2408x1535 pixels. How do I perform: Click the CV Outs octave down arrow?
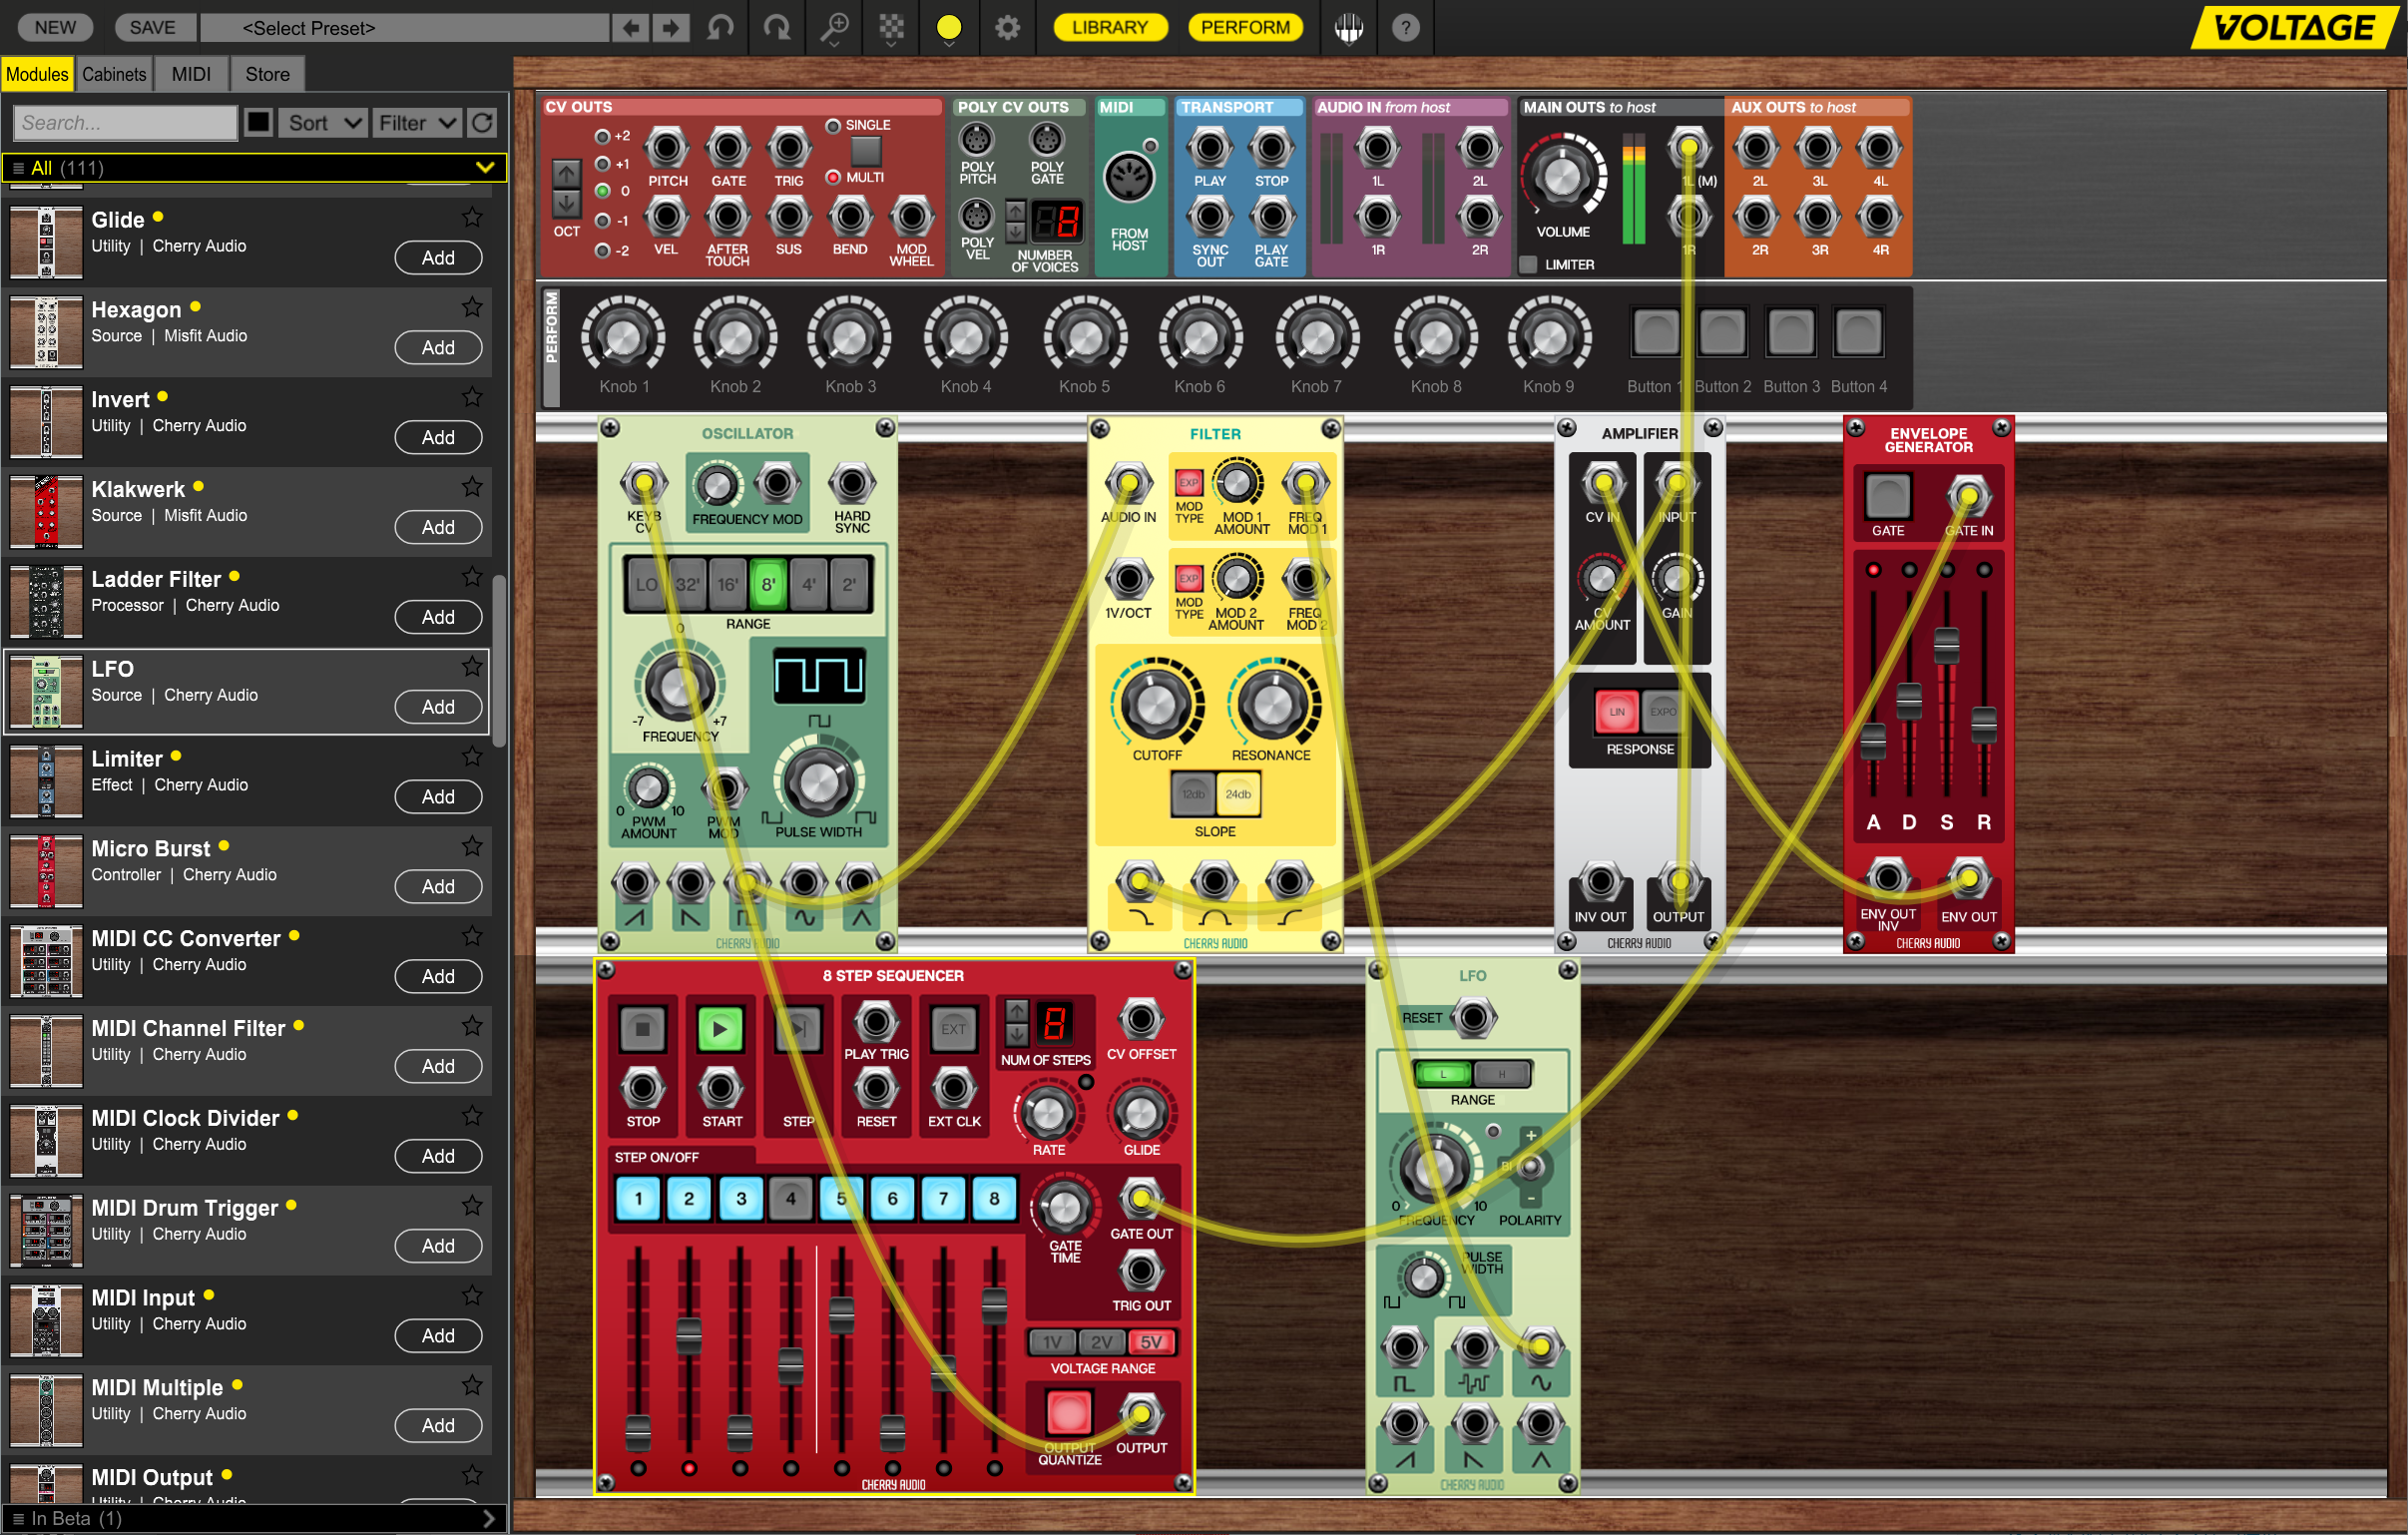coord(566,203)
